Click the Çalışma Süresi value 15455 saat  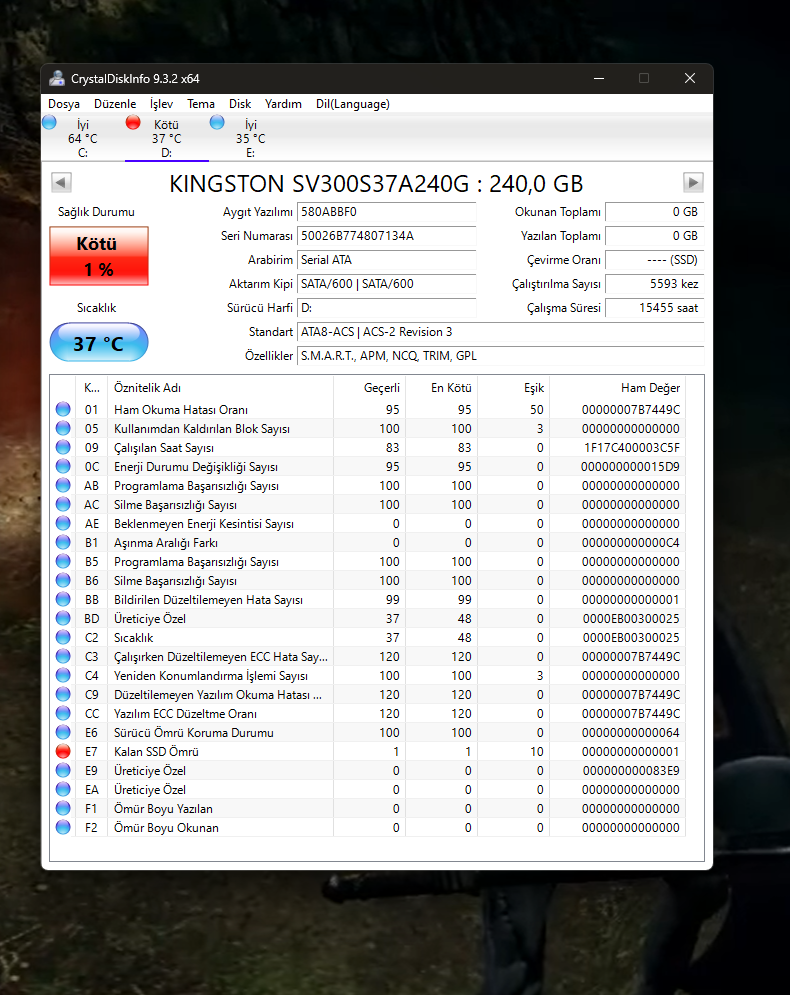(x=654, y=308)
